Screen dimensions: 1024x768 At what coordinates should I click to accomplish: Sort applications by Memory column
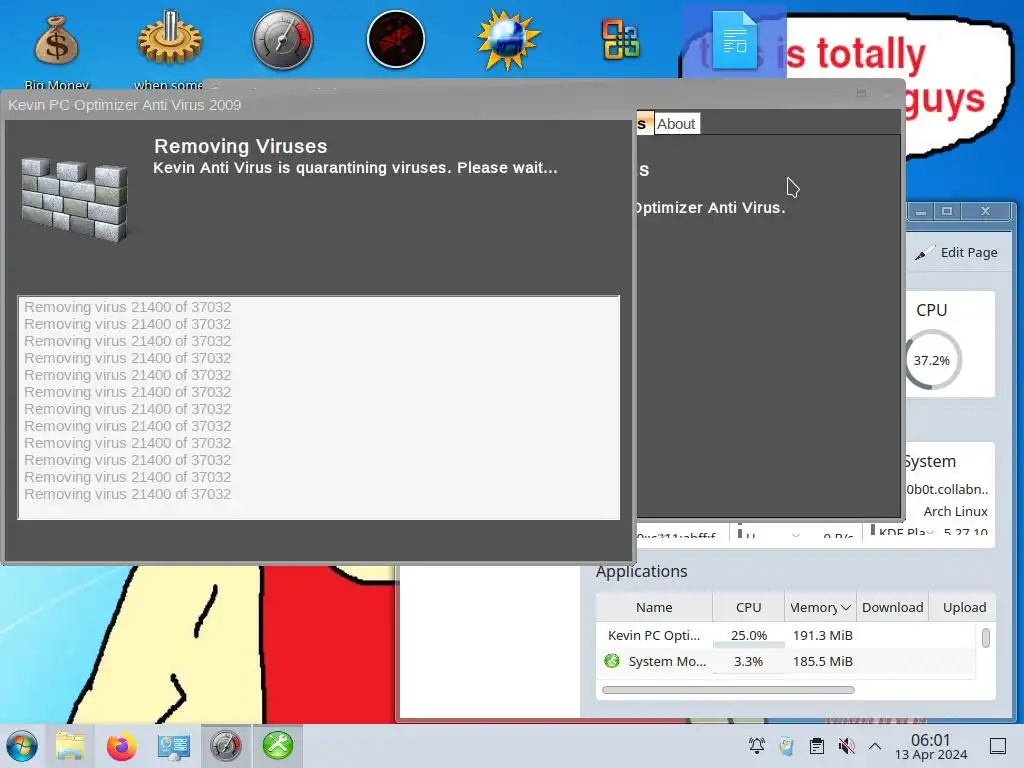click(x=820, y=607)
